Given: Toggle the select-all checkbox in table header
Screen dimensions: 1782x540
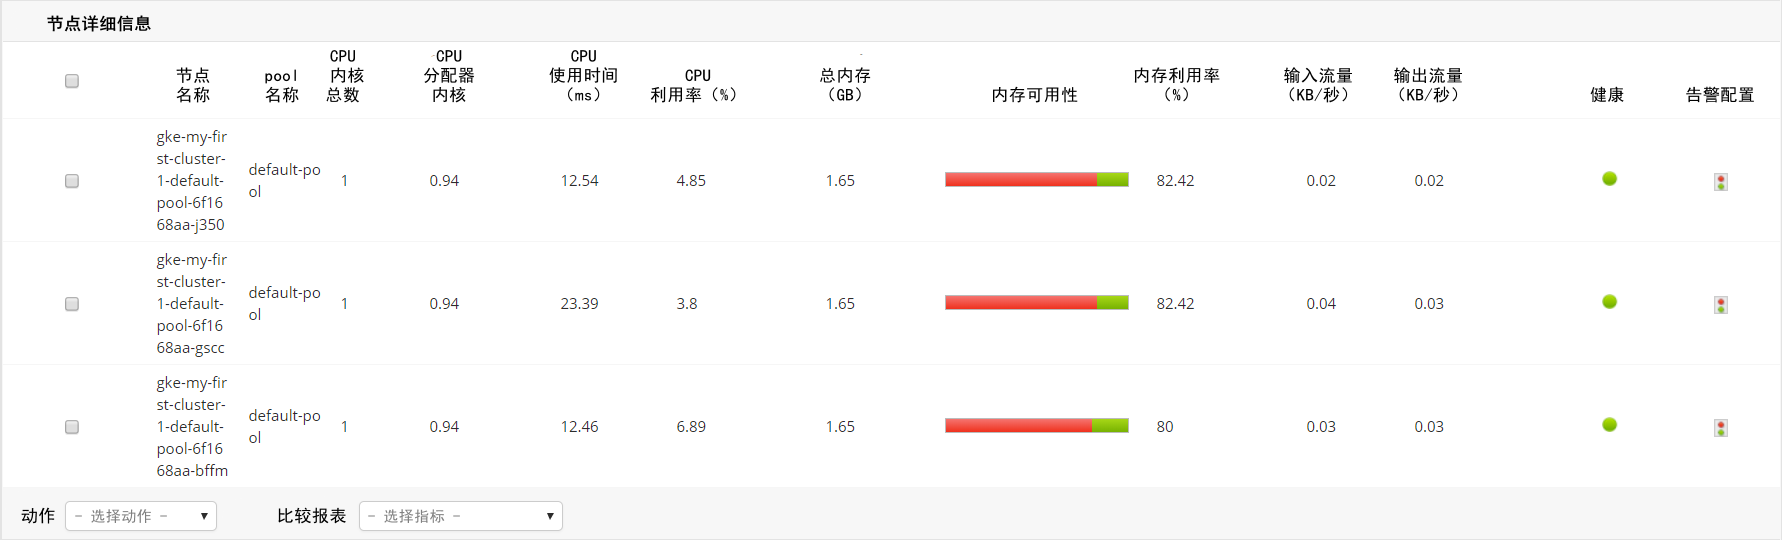Looking at the screenshot, I should (72, 81).
